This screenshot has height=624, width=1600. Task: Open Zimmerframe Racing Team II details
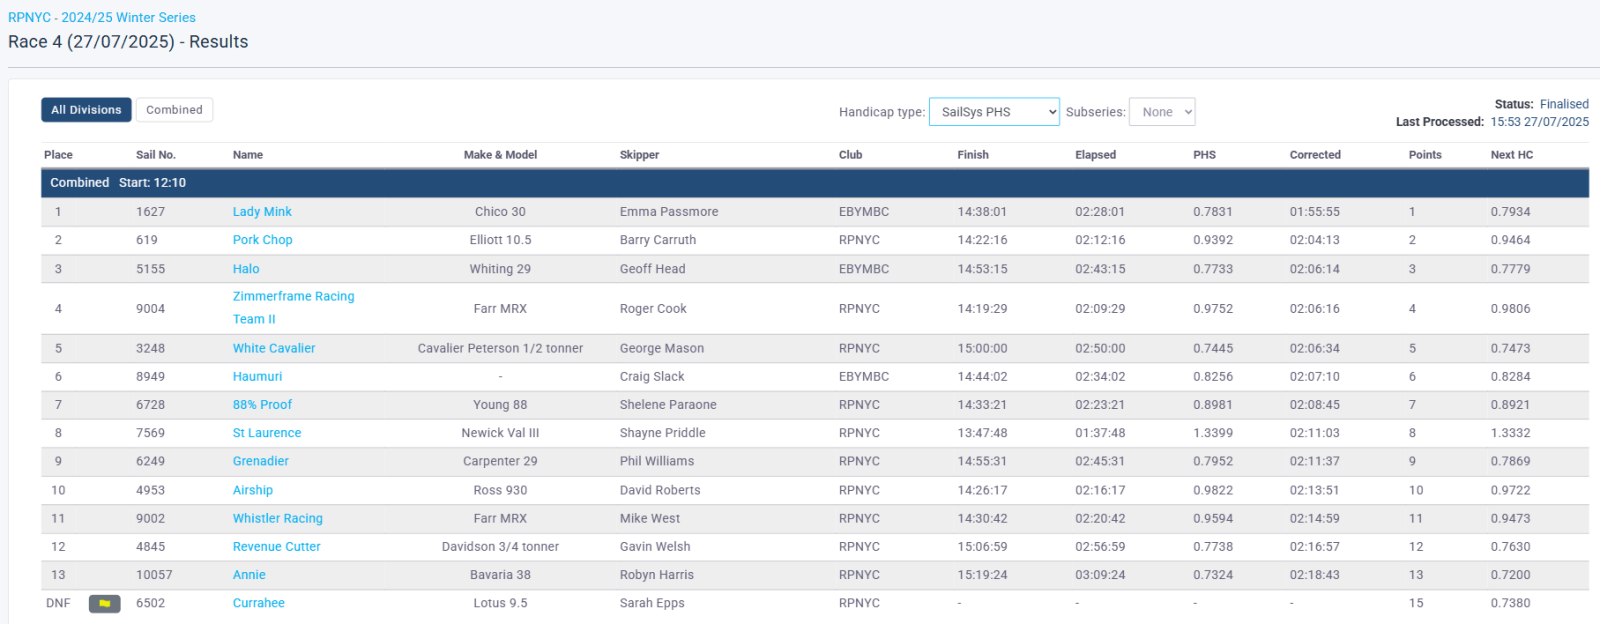[293, 297]
